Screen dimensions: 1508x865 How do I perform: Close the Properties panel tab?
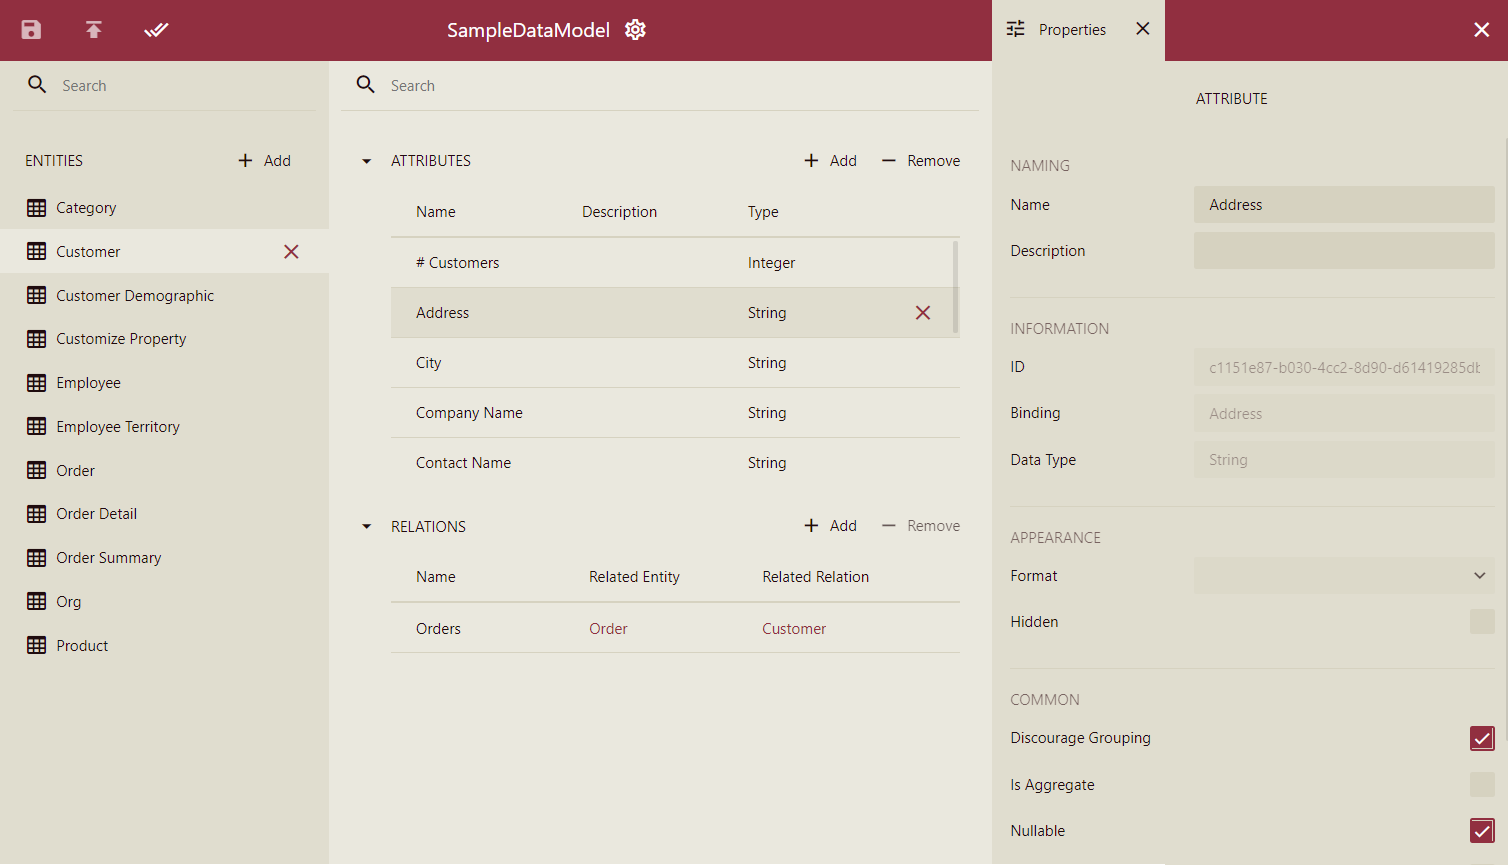1143,29
